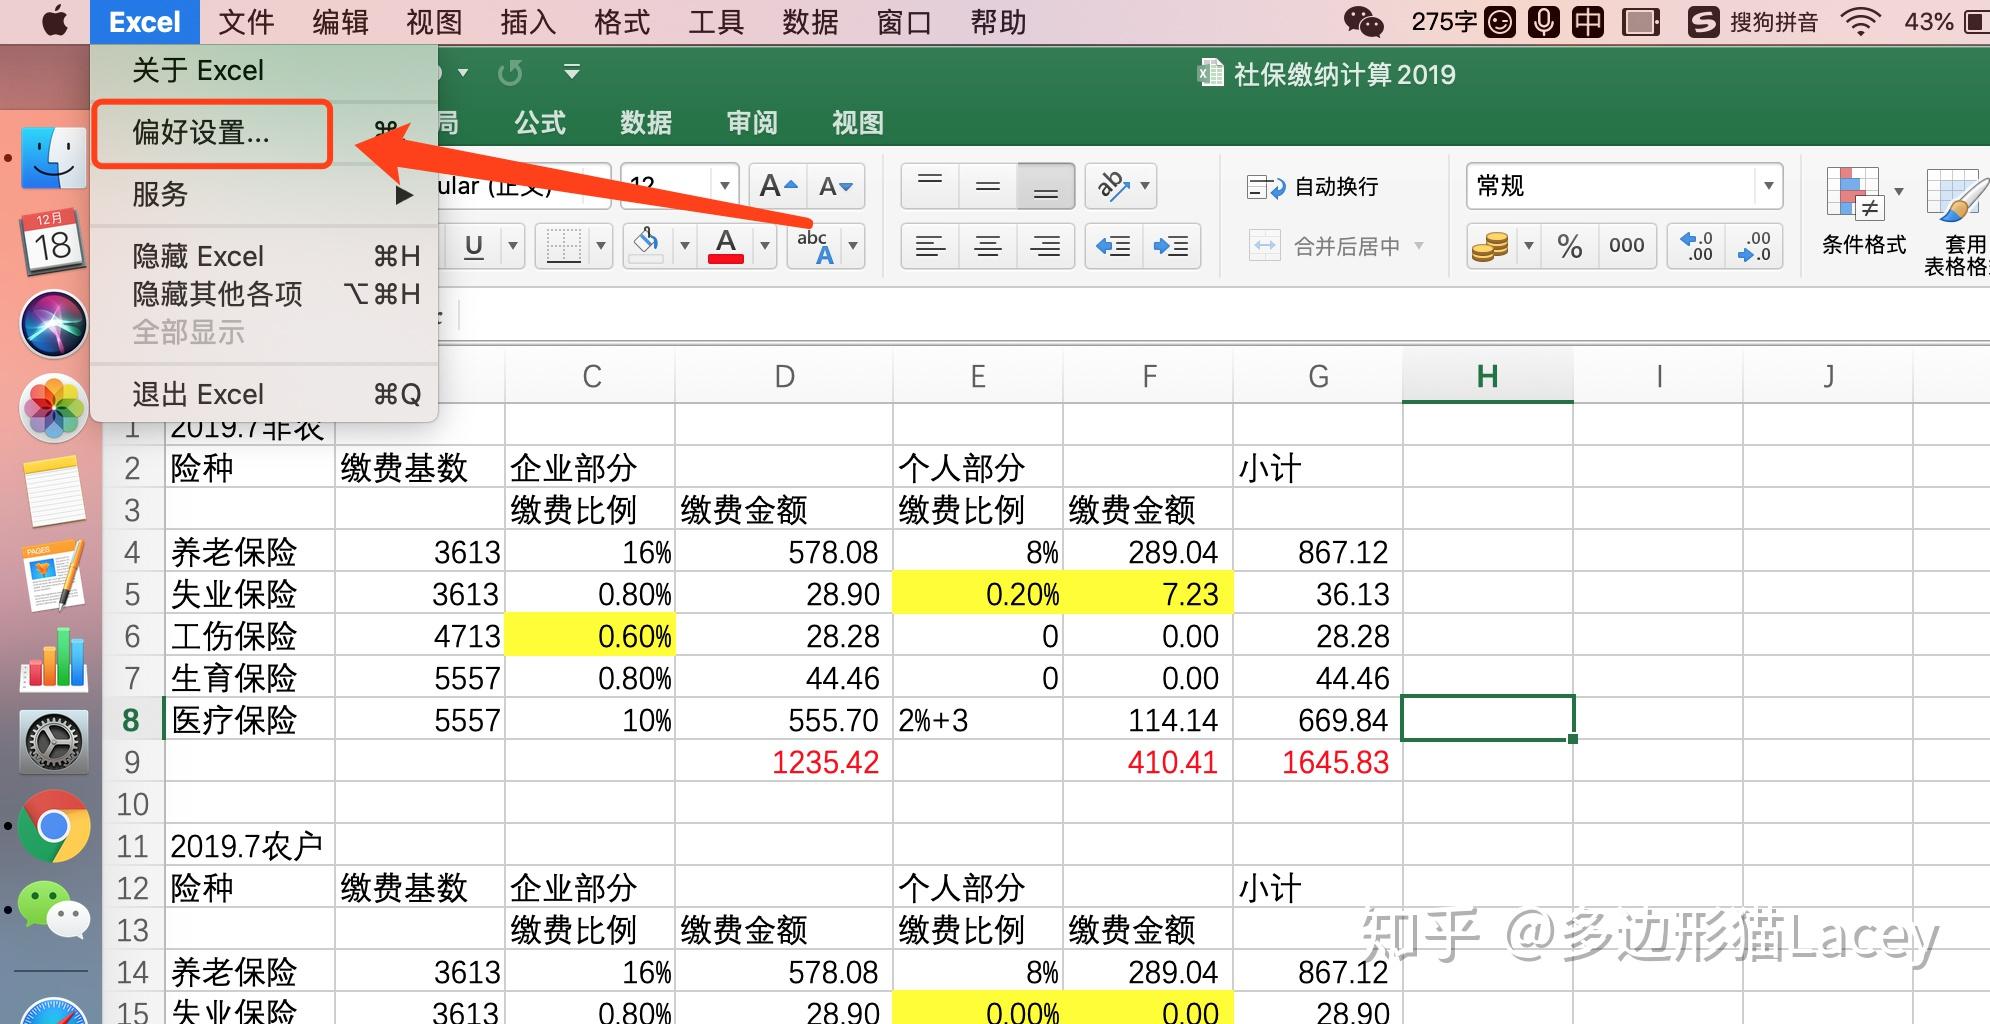Apply the red font color button

726,245
